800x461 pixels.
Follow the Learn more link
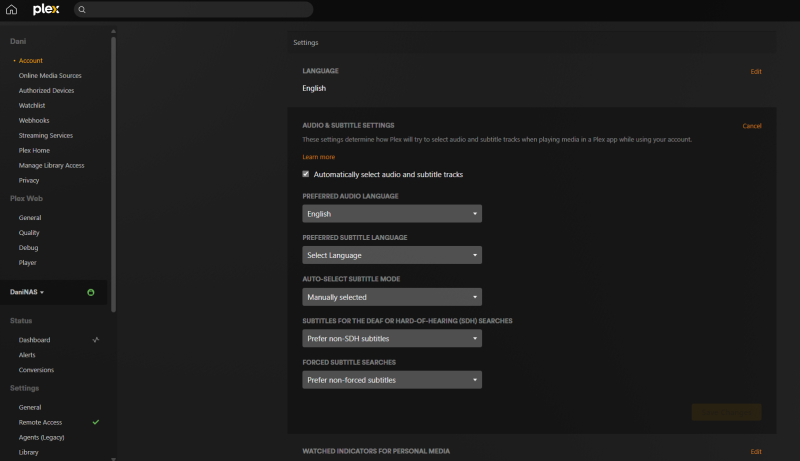(x=318, y=157)
